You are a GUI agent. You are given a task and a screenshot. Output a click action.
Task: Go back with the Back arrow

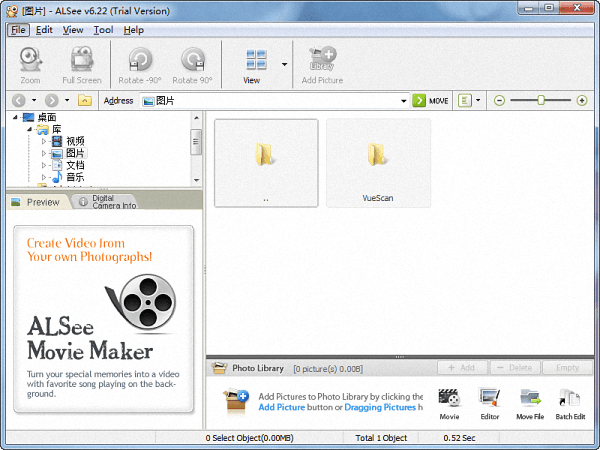[19, 101]
